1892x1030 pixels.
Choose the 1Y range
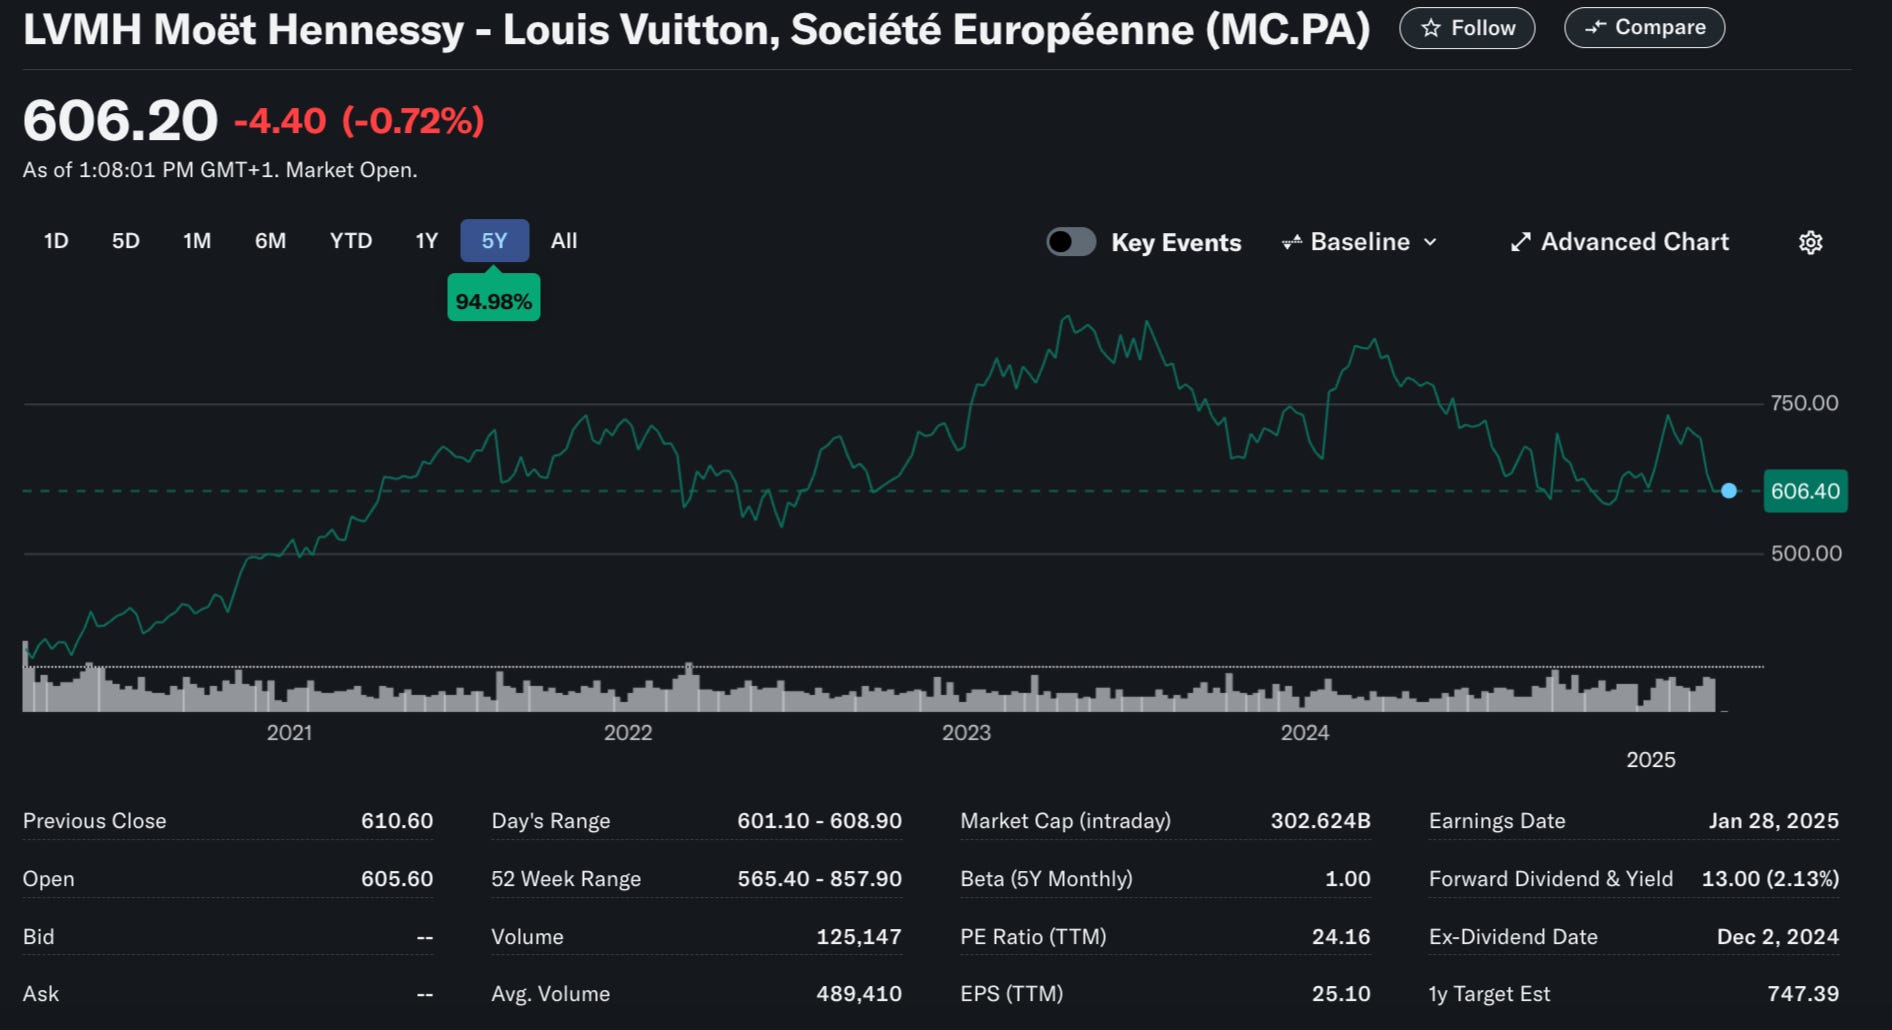click(x=427, y=241)
